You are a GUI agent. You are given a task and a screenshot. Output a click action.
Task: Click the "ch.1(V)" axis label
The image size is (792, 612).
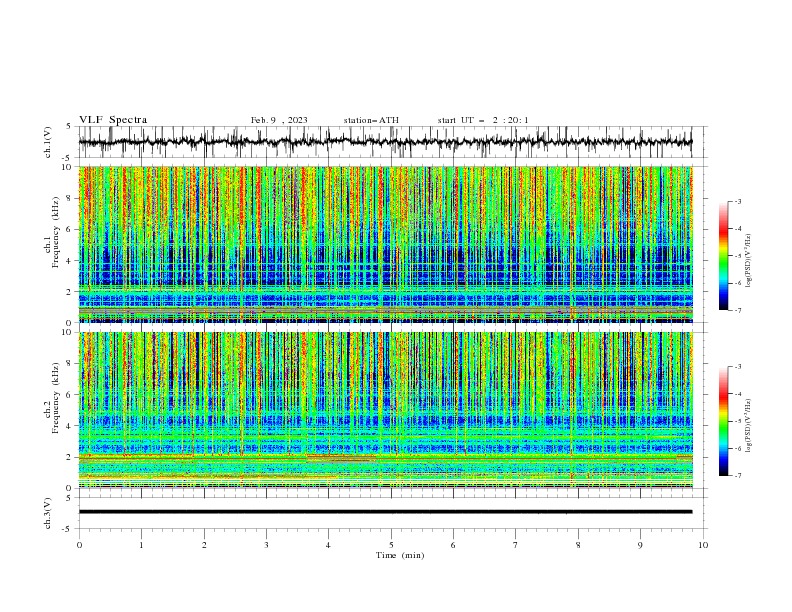[48, 142]
